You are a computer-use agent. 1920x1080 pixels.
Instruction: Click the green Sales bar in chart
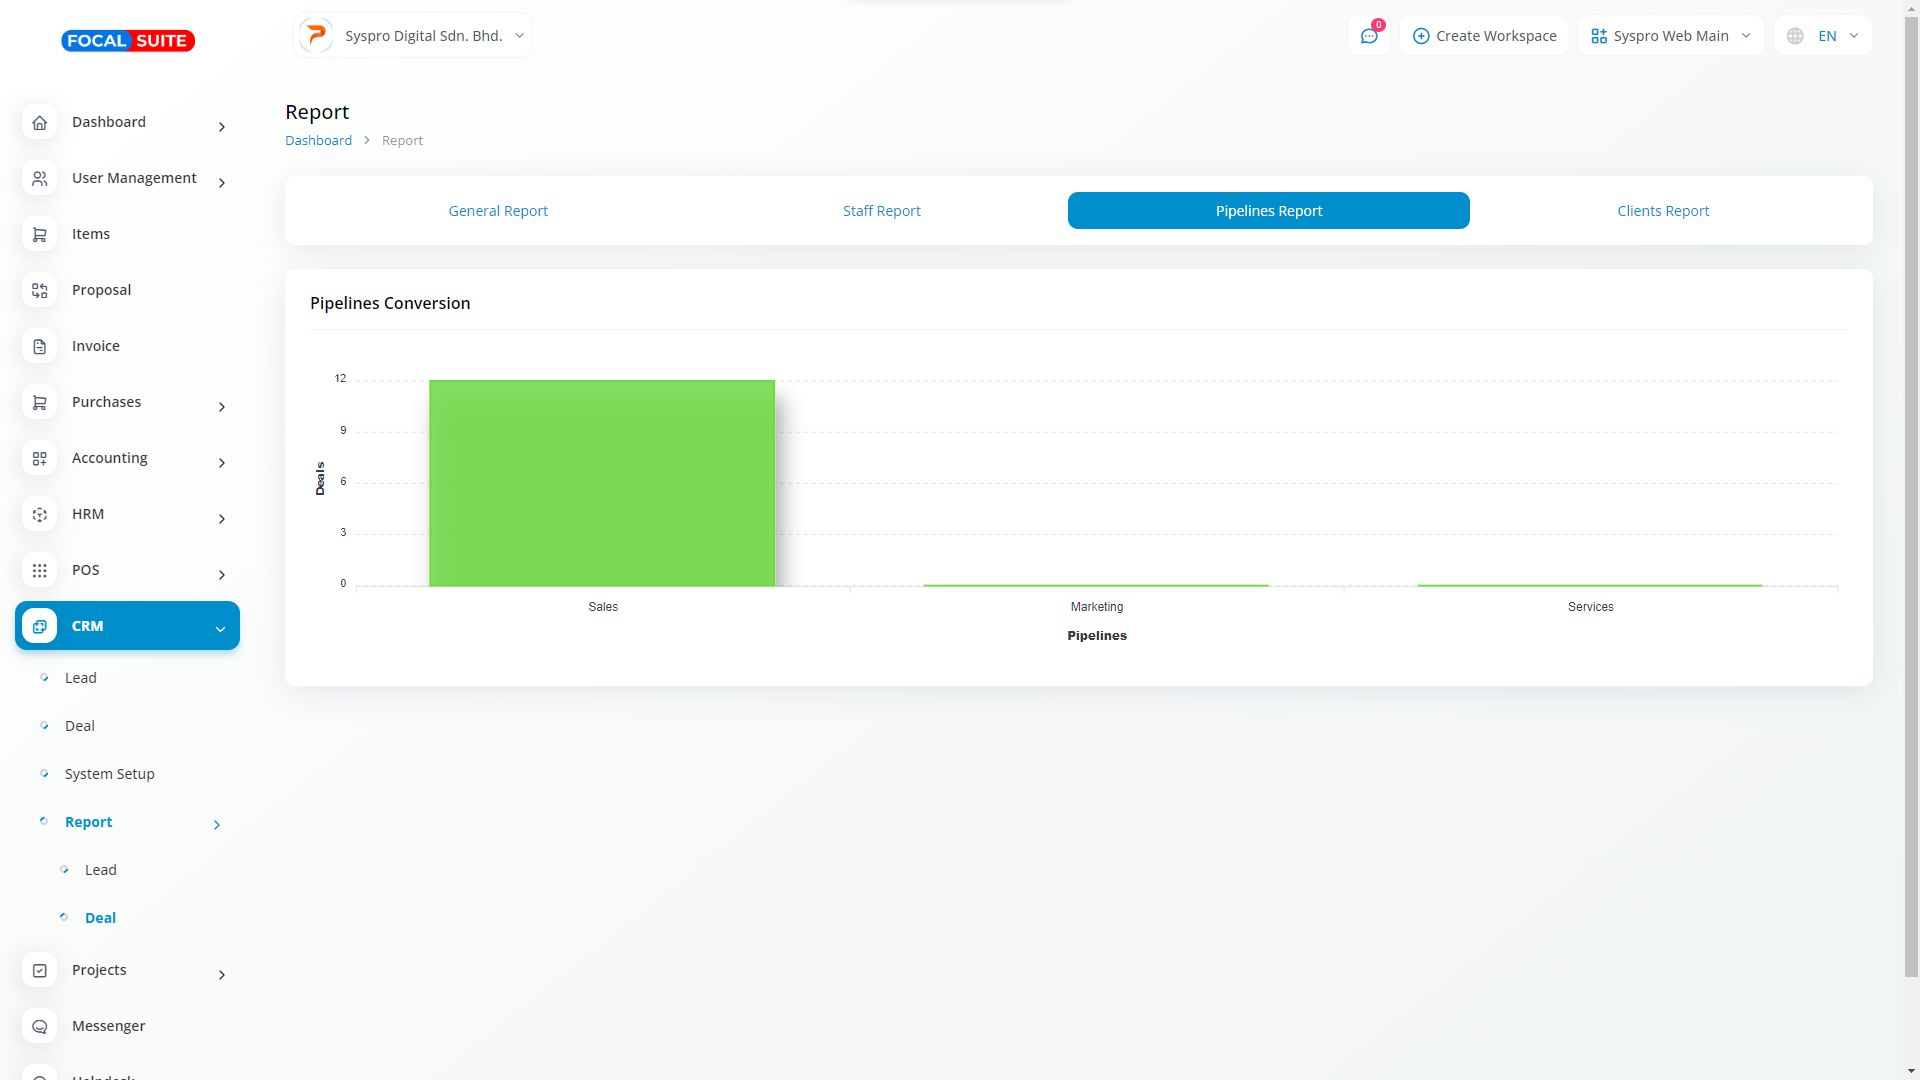602,483
